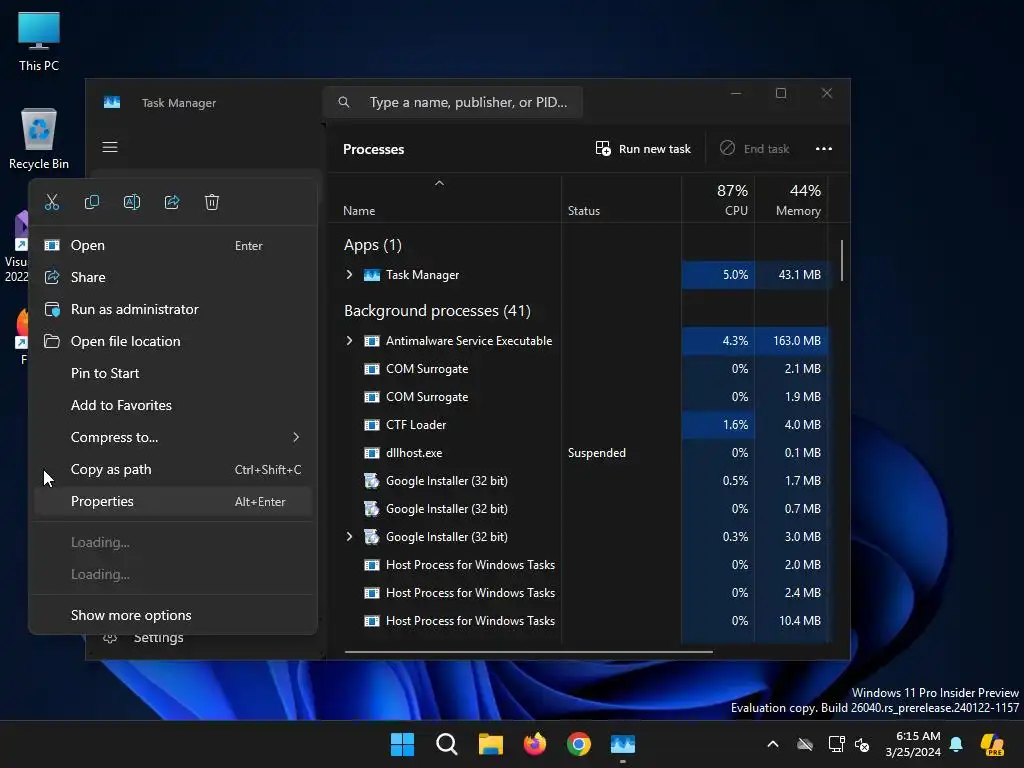The width and height of the screenshot is (1024, 768).
Task: Click the Suspended status of dllhost.exe
Action: [x=597, y=453]
